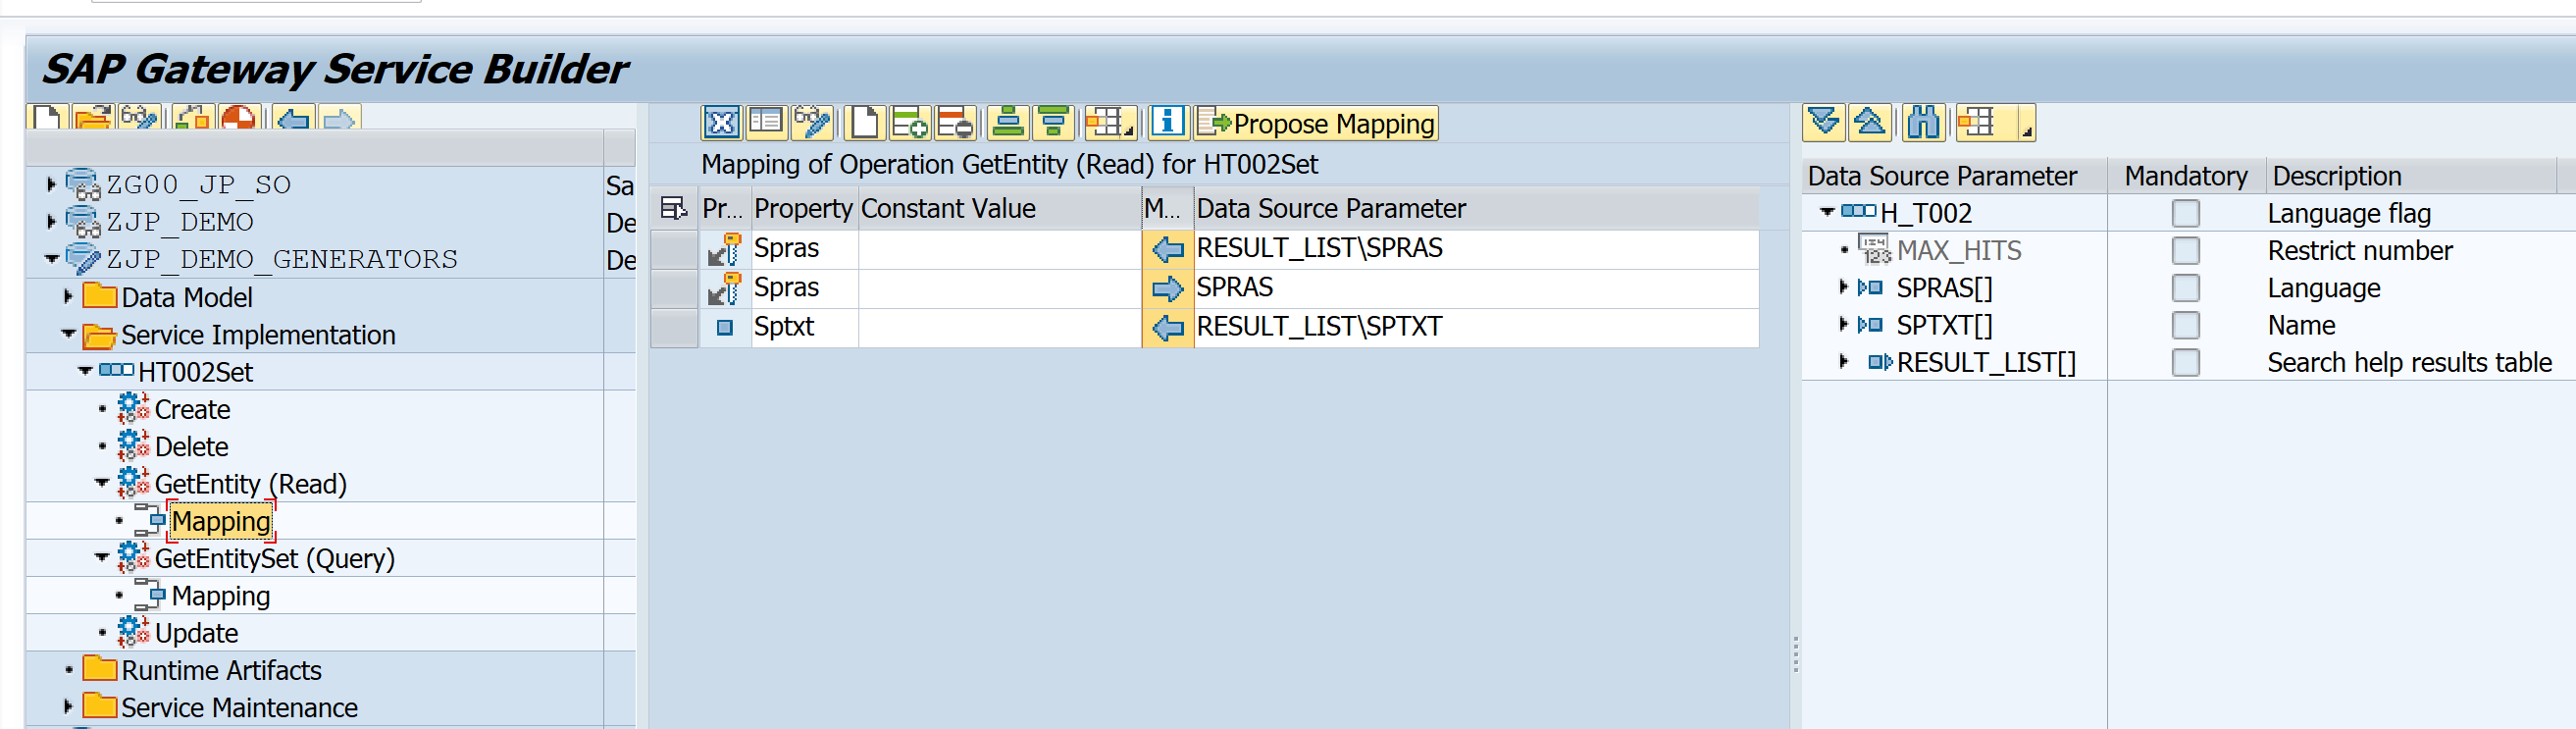This screenshot has height=729, width=2576.
Task: Click the left arrow mapping direction for RESULT_LIST\SPRAS
Action: pyautogui.click(x=1167, y=249)
